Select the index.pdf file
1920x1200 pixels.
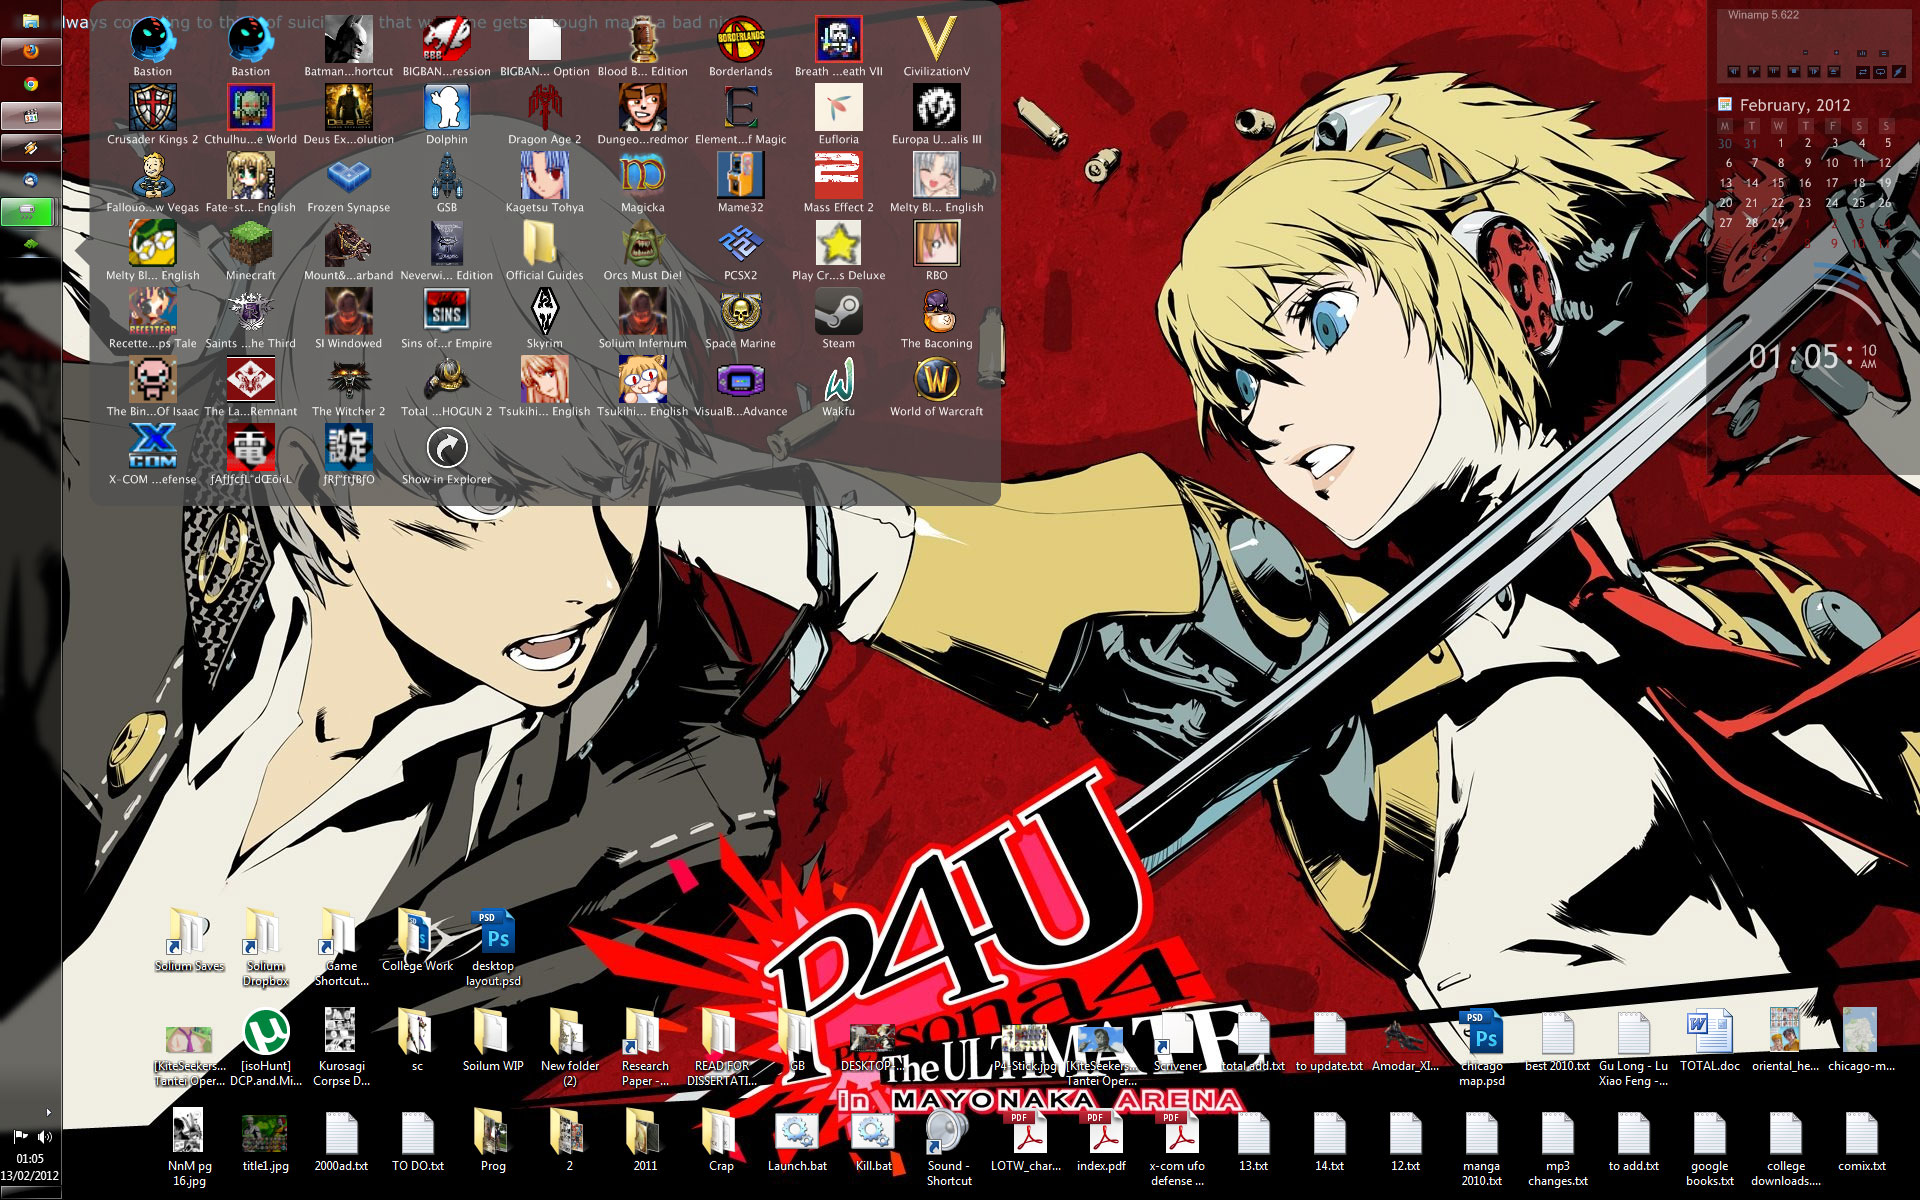(x=1101, y=1140)
